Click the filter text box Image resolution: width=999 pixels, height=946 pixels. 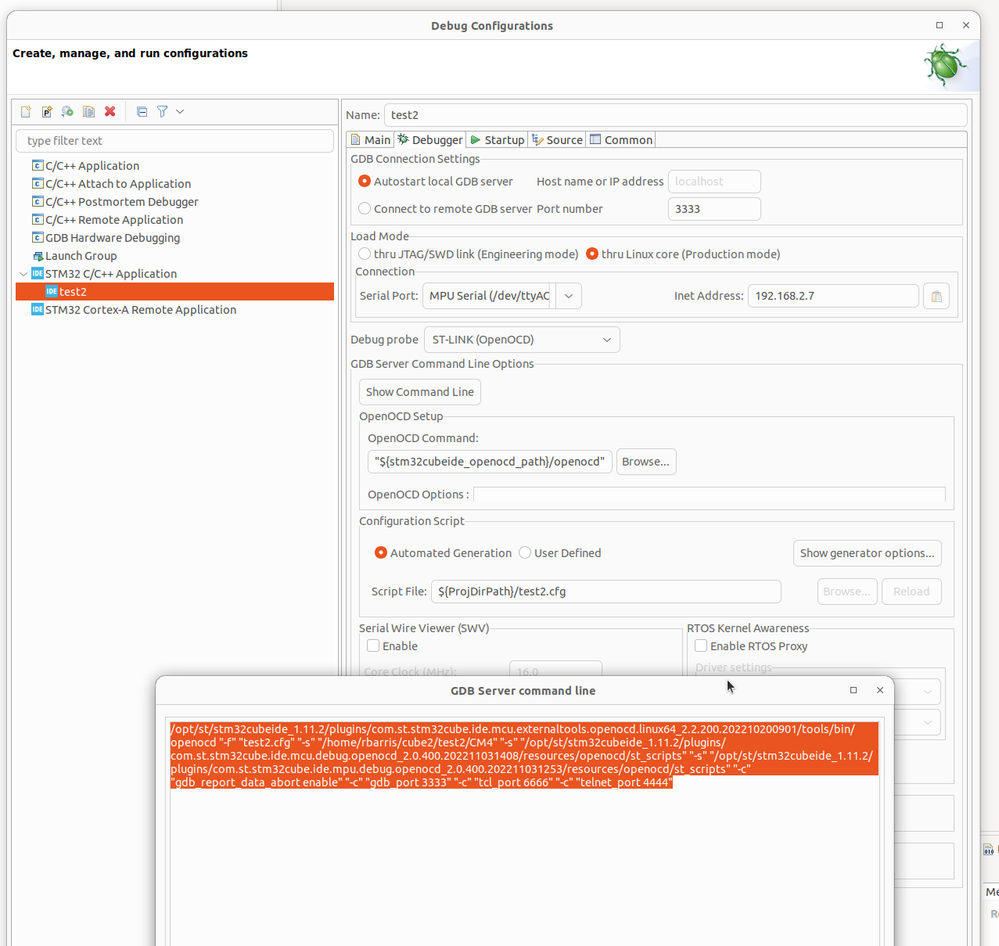coord(175,141)
